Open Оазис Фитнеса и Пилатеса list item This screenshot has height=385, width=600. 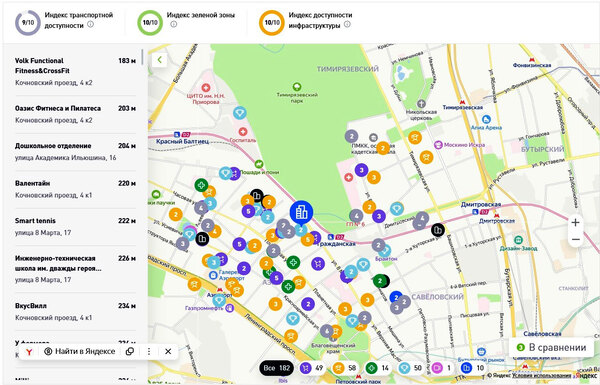75,114
